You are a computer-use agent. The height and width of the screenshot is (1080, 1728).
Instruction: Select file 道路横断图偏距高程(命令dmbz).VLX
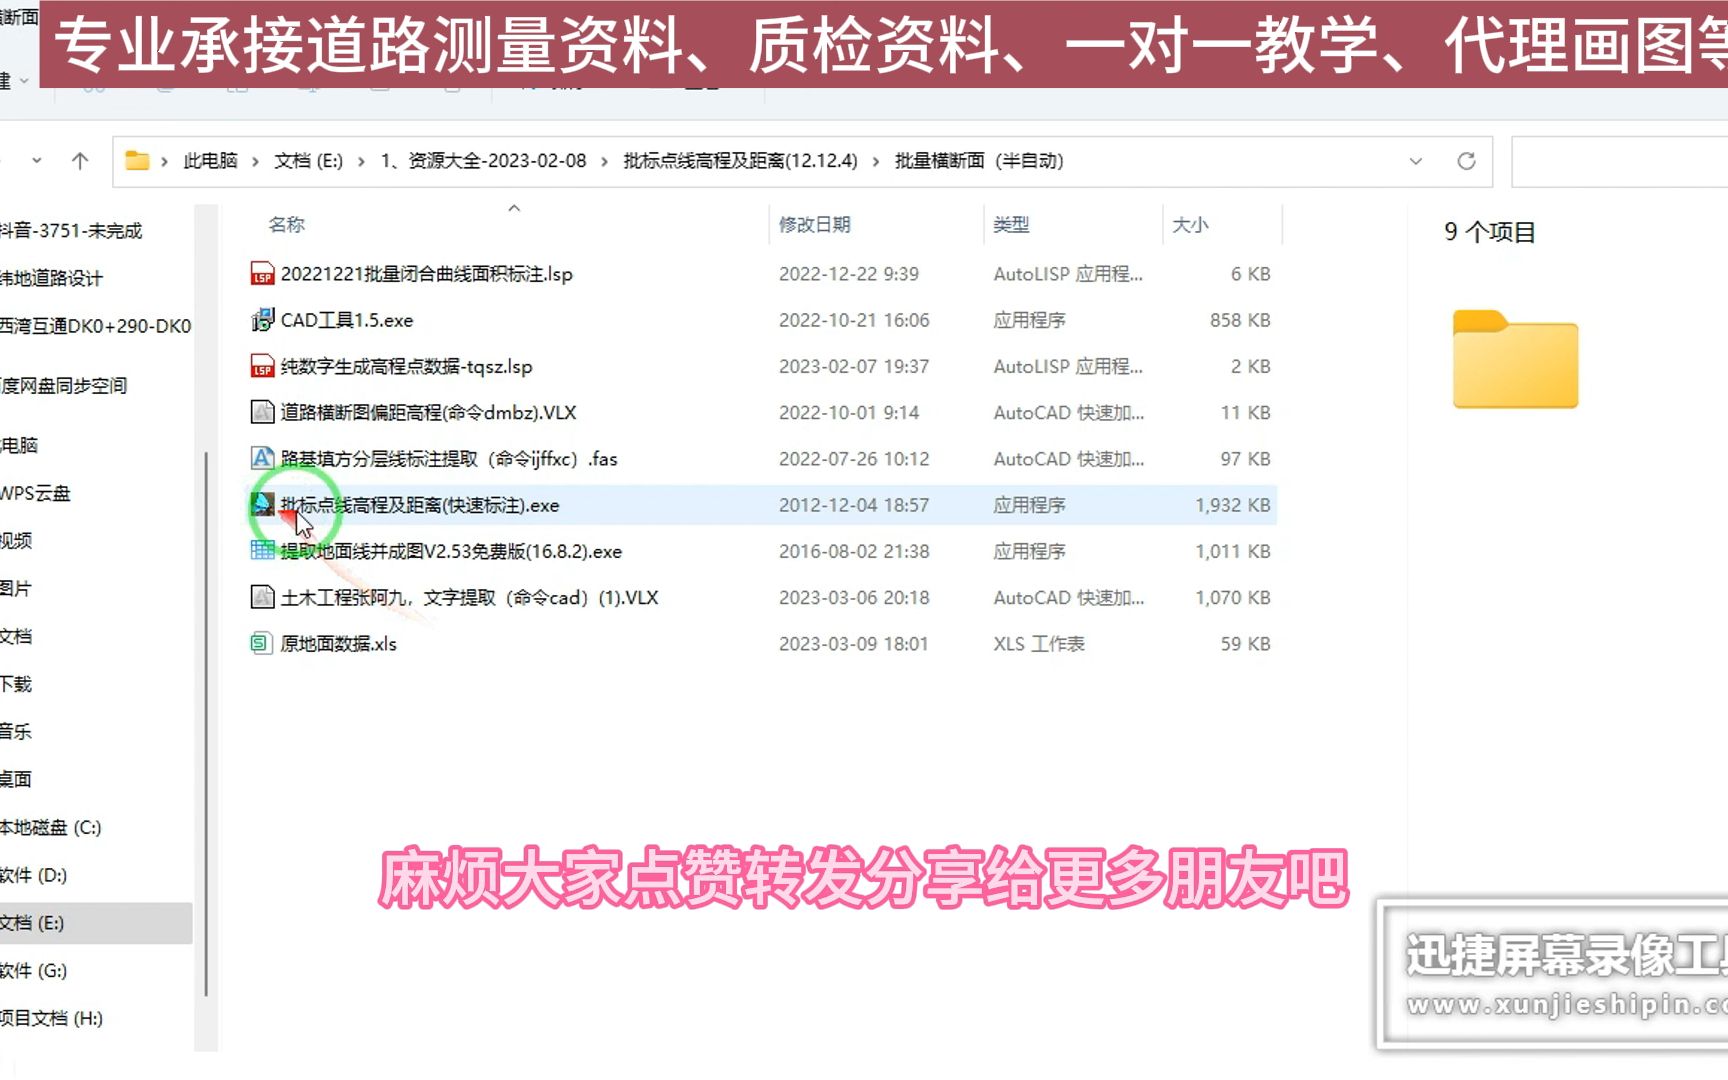428,412
